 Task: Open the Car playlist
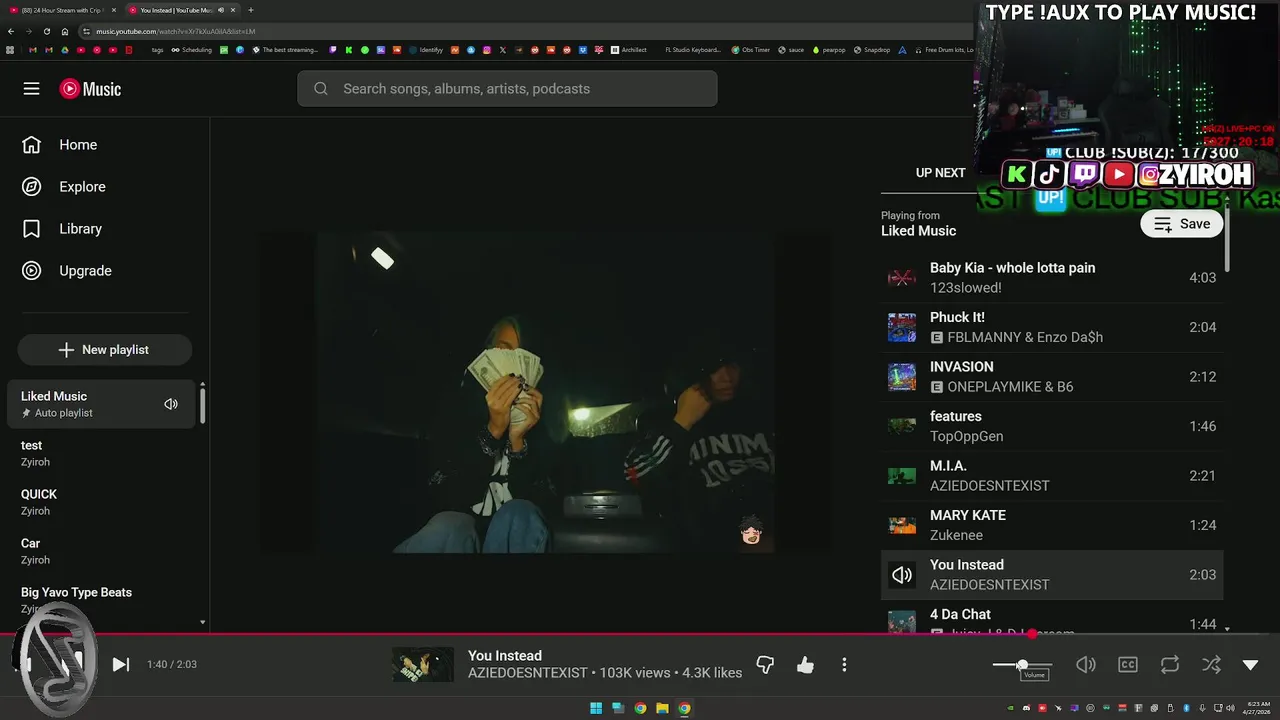pyautogui.click(x=100, y=551)
